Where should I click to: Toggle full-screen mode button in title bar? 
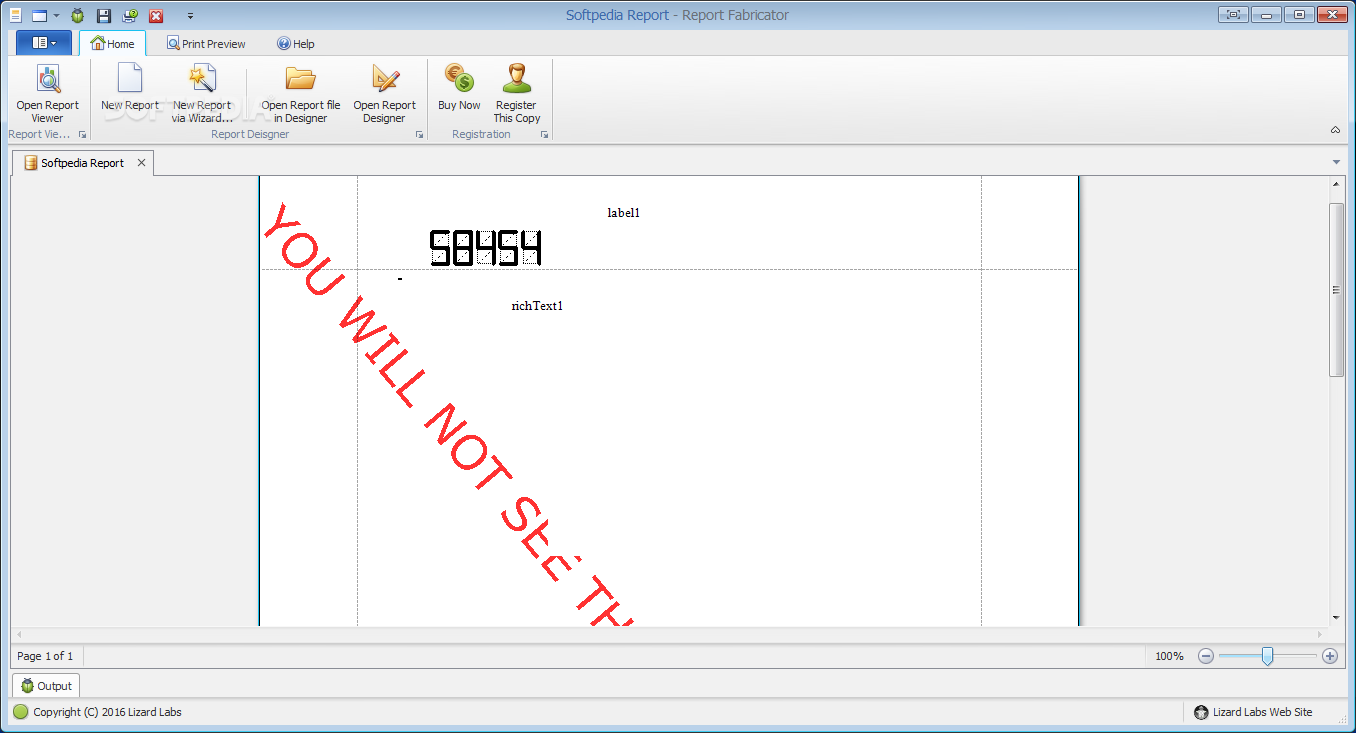(1233, 15)
